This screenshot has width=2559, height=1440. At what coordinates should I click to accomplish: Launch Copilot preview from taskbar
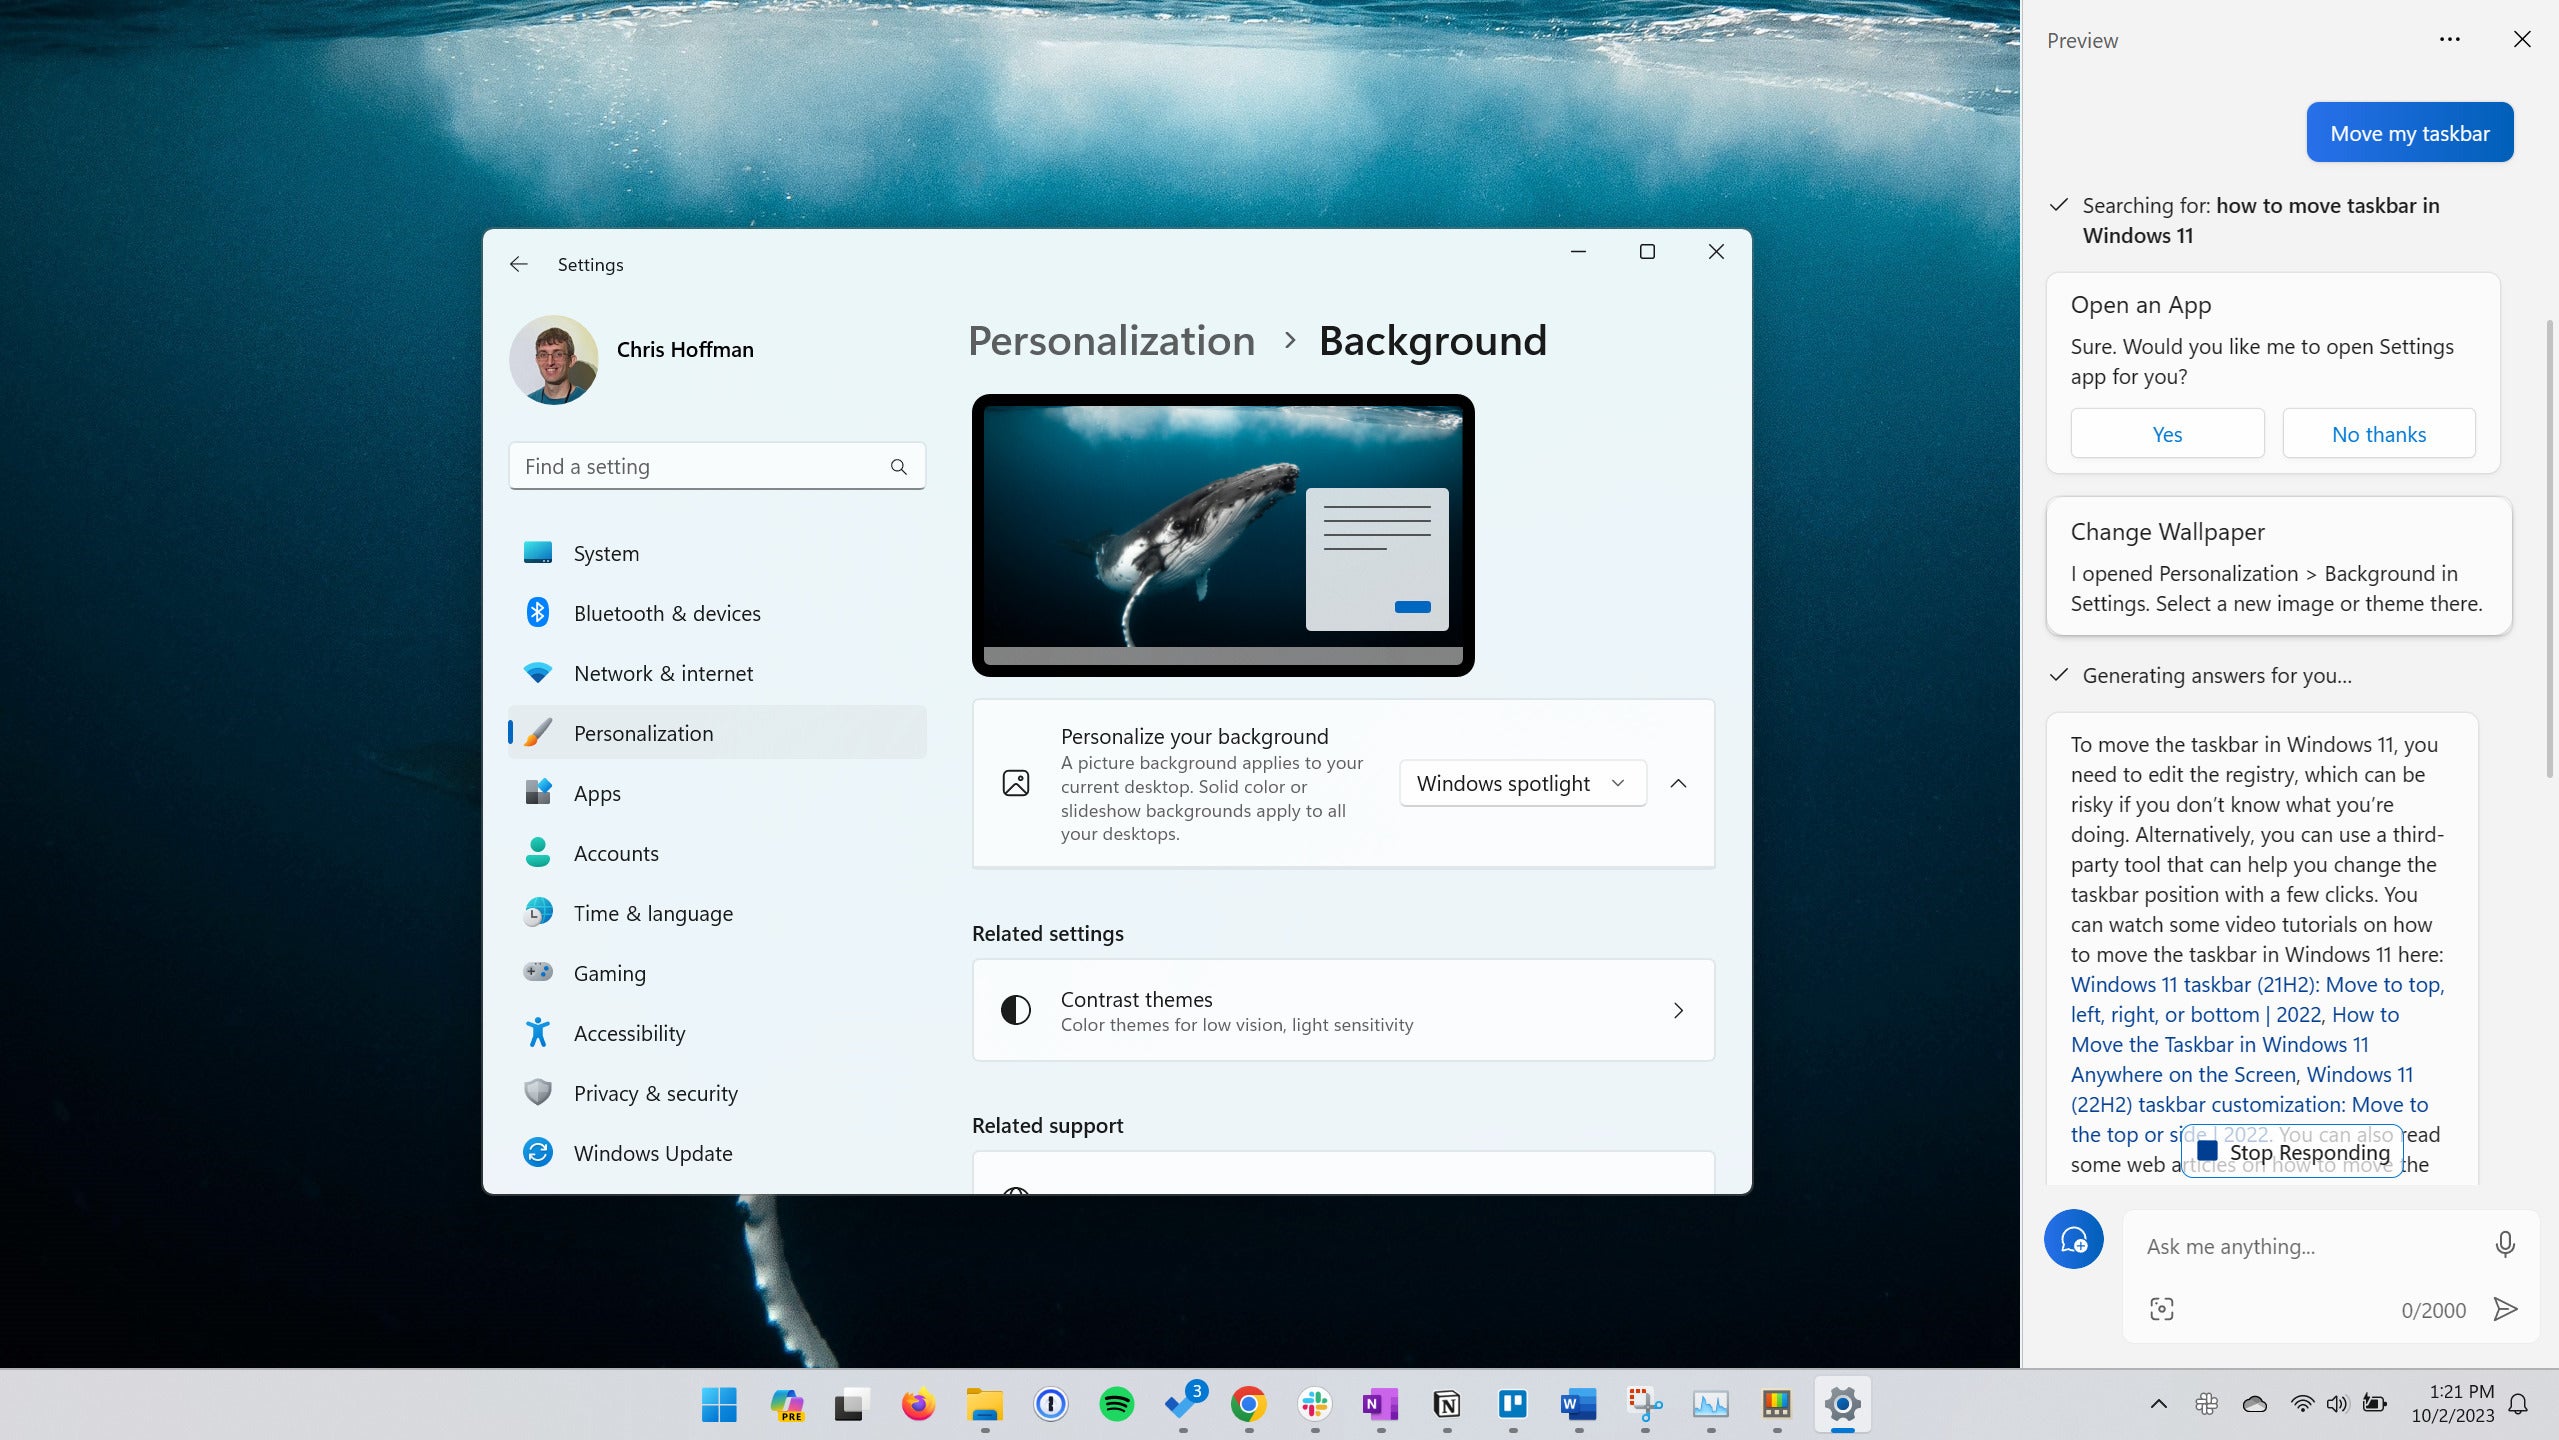coord(786,1405)
